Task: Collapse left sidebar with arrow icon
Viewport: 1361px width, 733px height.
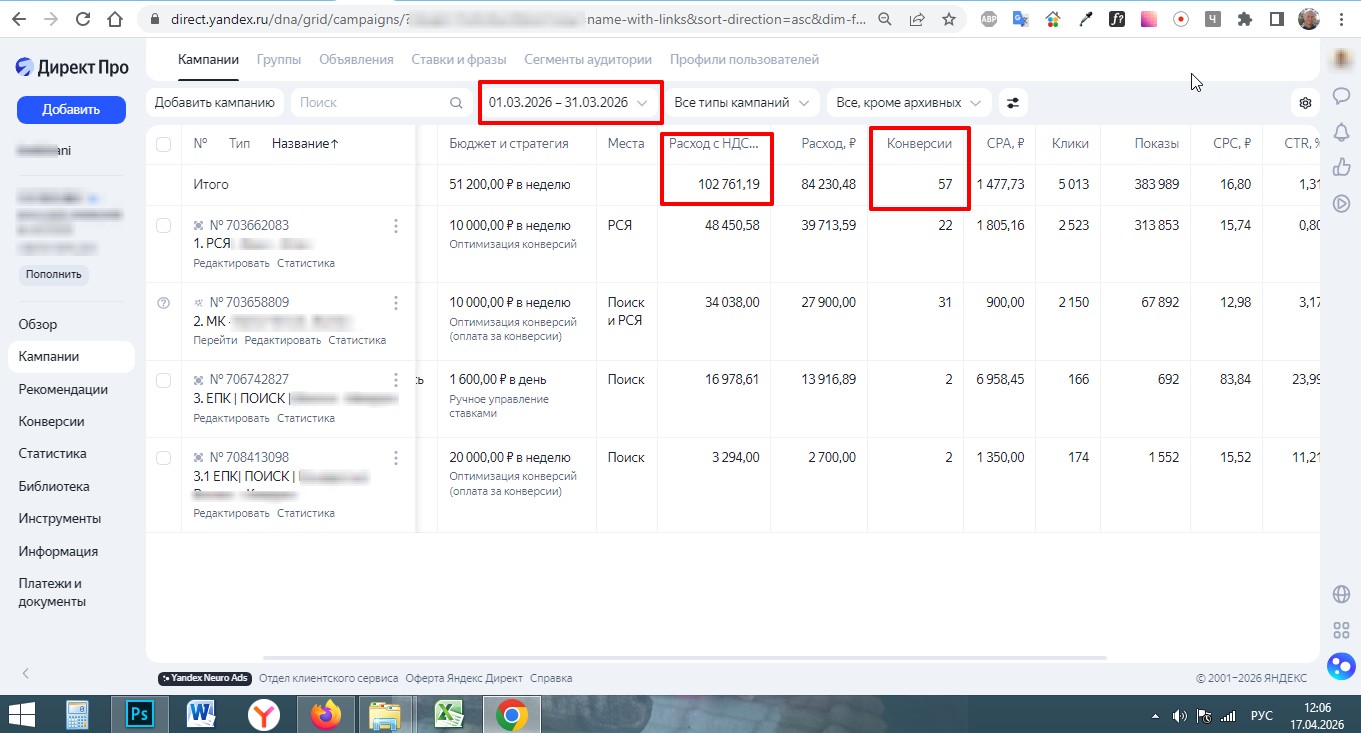Action: 26,674
